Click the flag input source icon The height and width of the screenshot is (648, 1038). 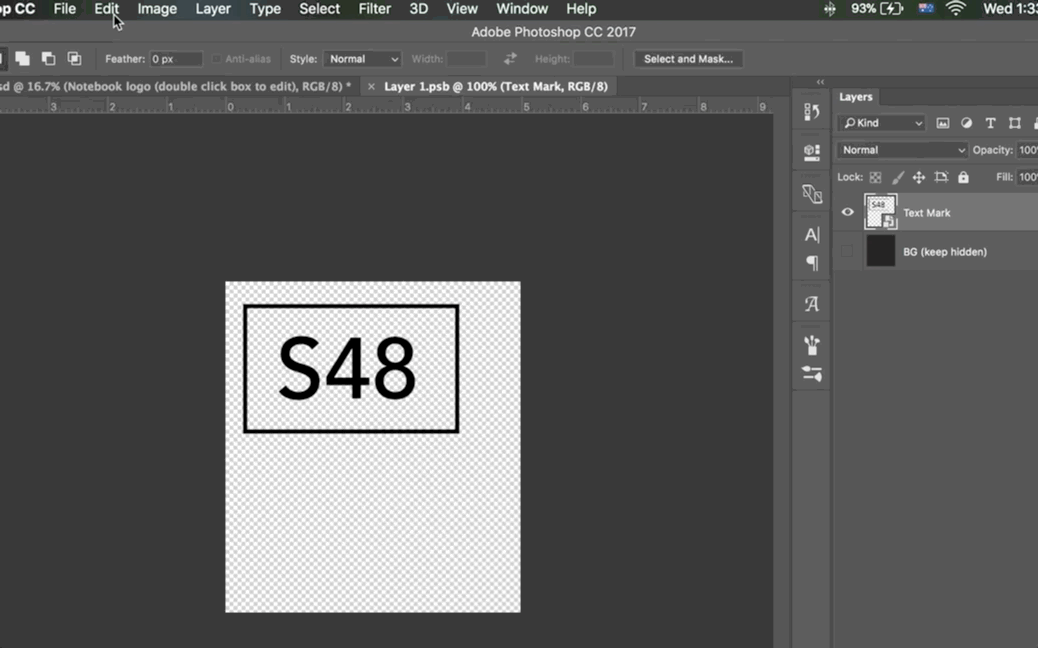(925, 9)
